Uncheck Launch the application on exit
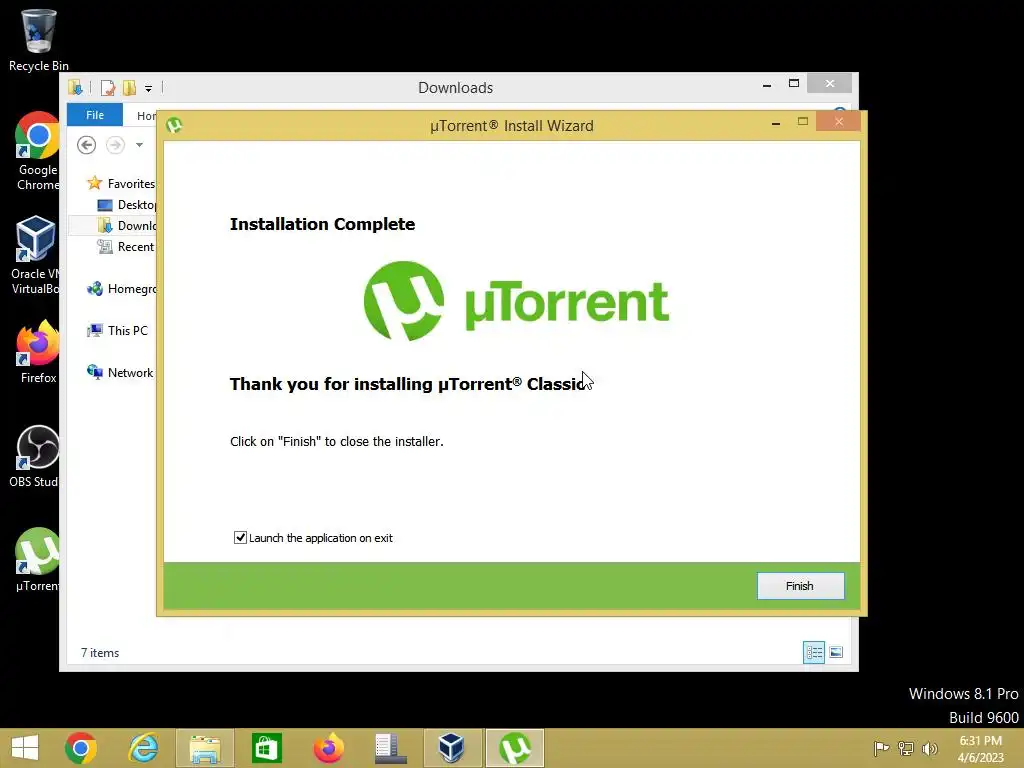The height and width of the screenshot is (768, 1024). [240, 537]
